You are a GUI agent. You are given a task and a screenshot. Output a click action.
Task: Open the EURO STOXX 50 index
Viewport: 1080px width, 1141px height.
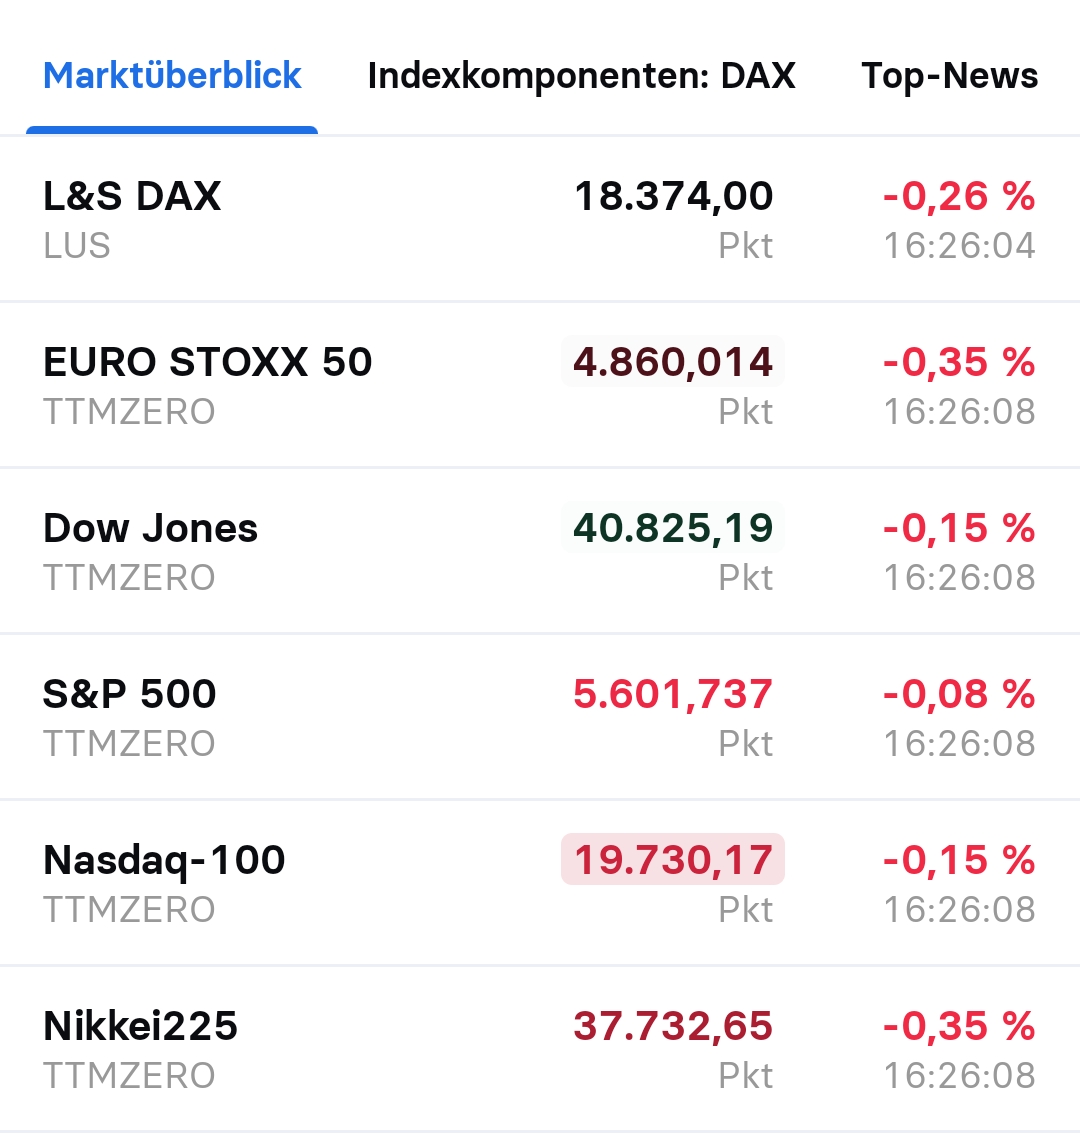[x=207, y=362]
